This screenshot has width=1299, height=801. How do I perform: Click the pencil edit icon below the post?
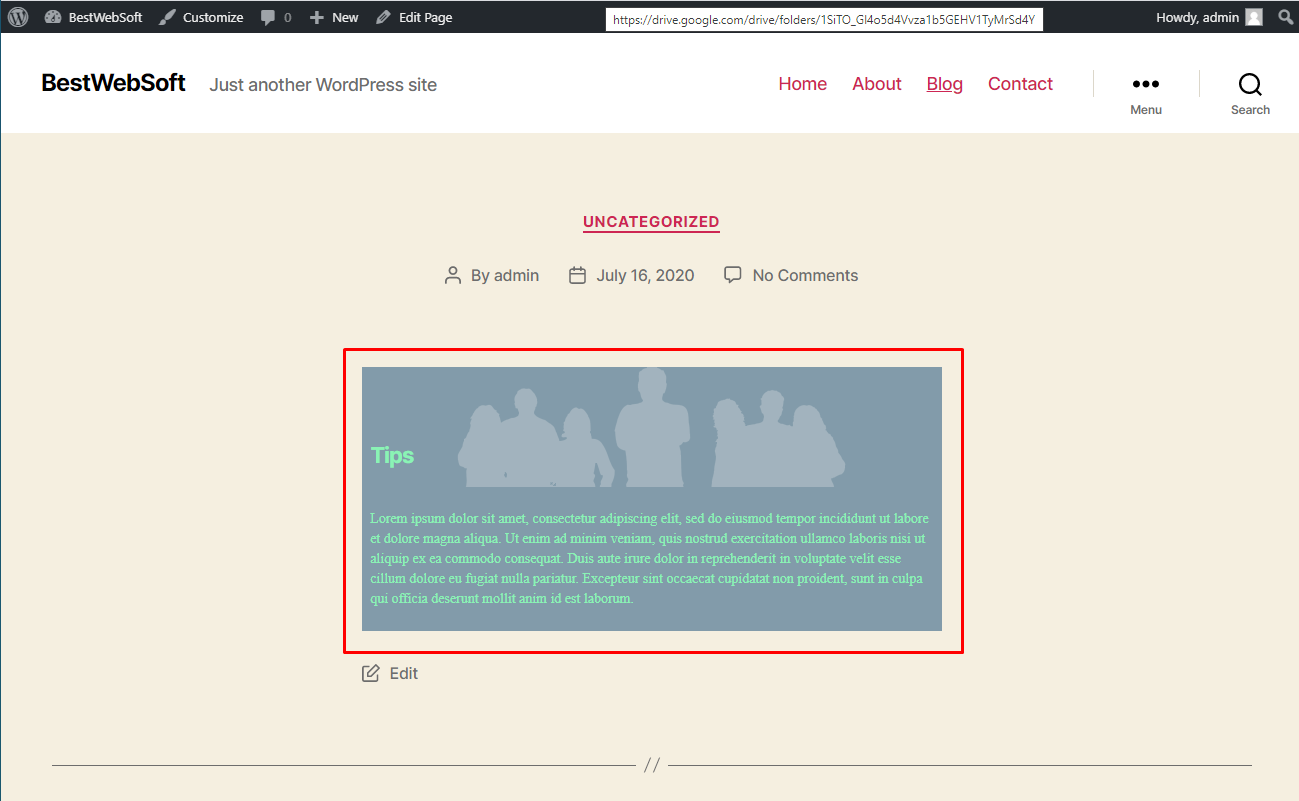pyautogui.click(x=371, y=673)
